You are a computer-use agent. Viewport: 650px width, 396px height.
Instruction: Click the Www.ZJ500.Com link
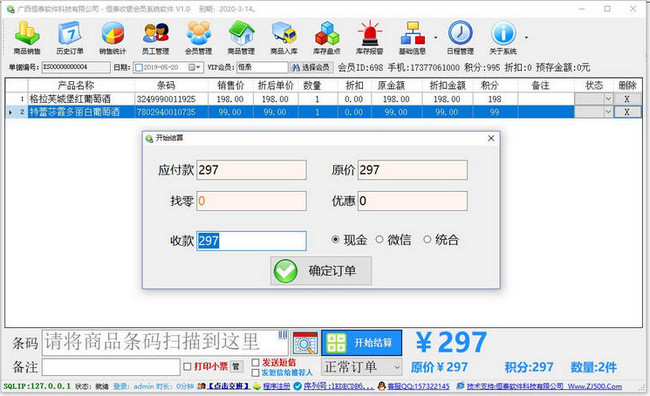(x=595, y=386)
